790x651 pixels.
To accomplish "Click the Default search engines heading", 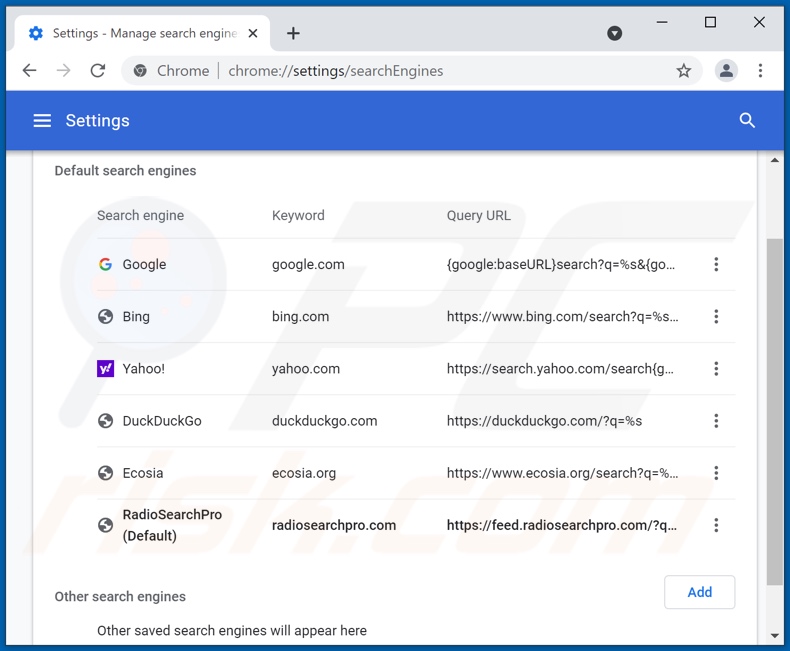I will point(125,171).
